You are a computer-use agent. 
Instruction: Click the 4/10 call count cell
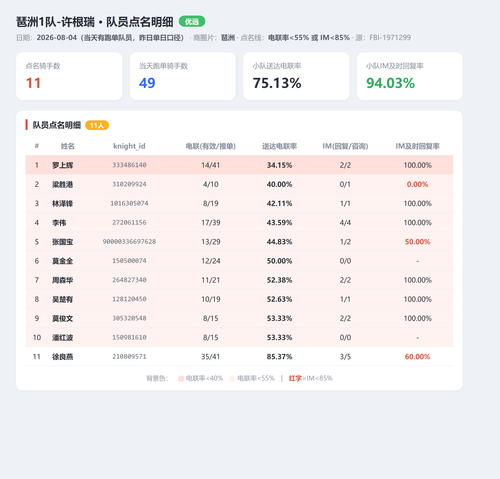[x=211, y=184]
